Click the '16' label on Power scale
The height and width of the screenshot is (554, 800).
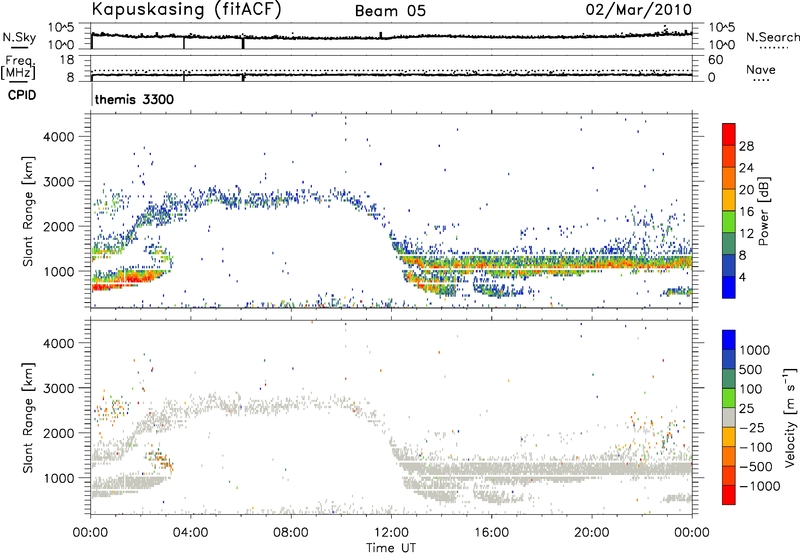[746, 212]
